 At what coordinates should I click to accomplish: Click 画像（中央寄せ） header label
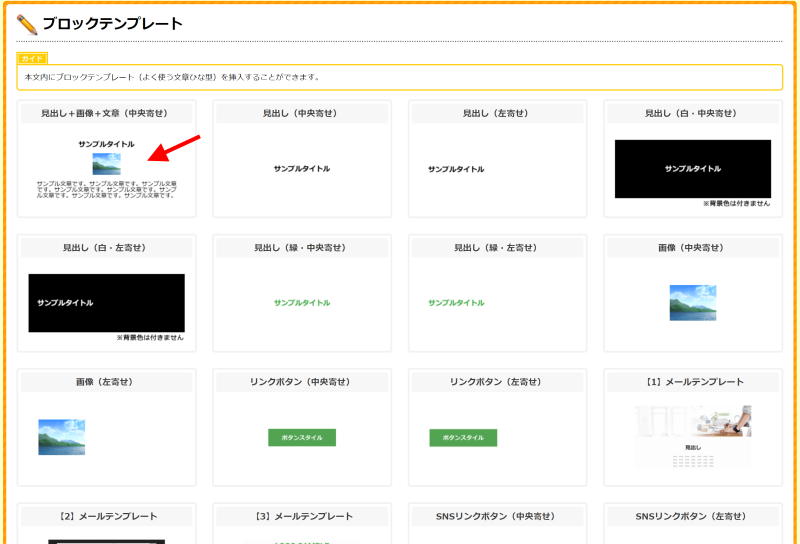(x=693, y=248)
